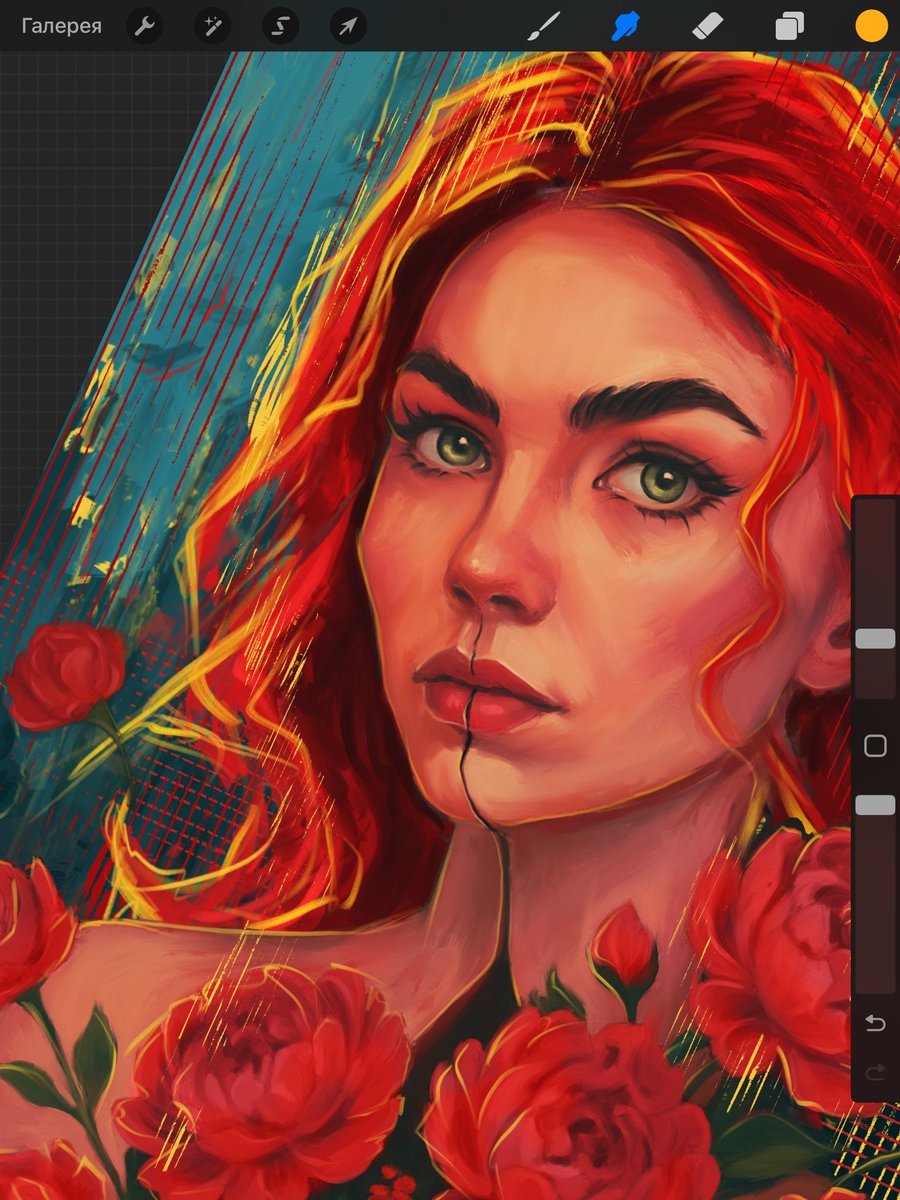Image resolution: width=900 pixels, height=1200 pixels.
Task: Click the brush opacity slider handle
Action: [x=875, y=805]
